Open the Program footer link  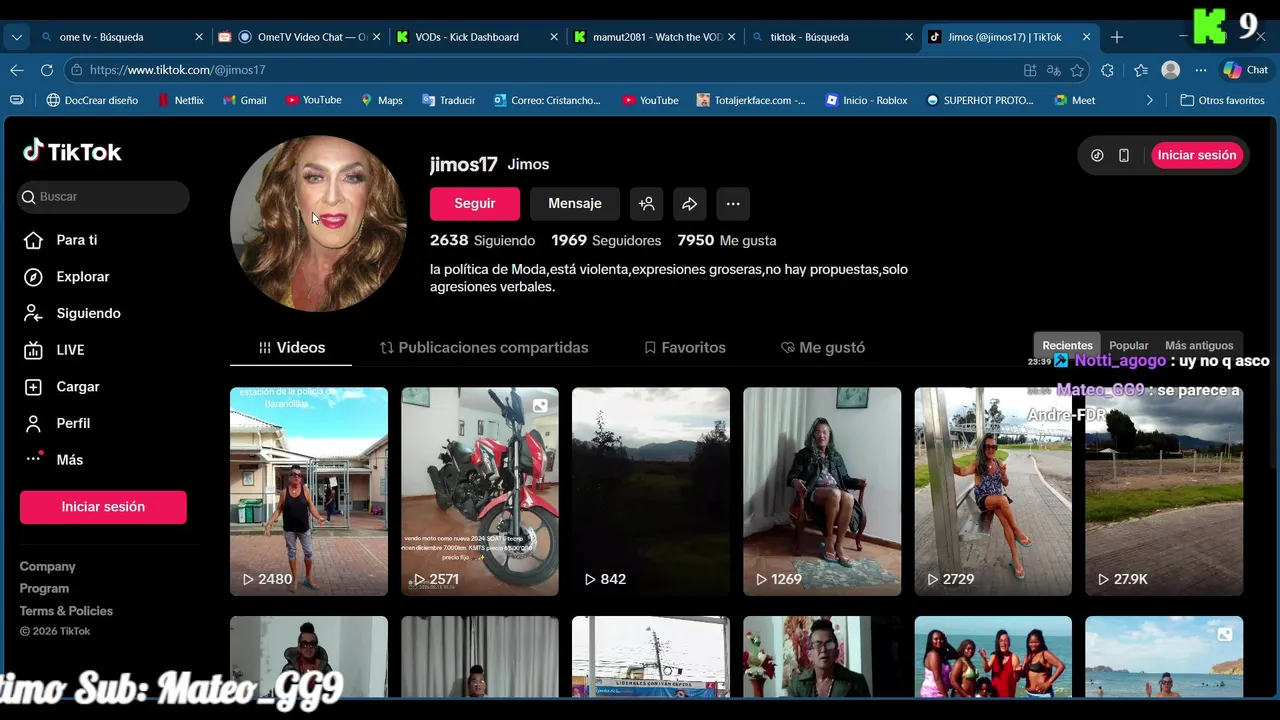(44, 588)
